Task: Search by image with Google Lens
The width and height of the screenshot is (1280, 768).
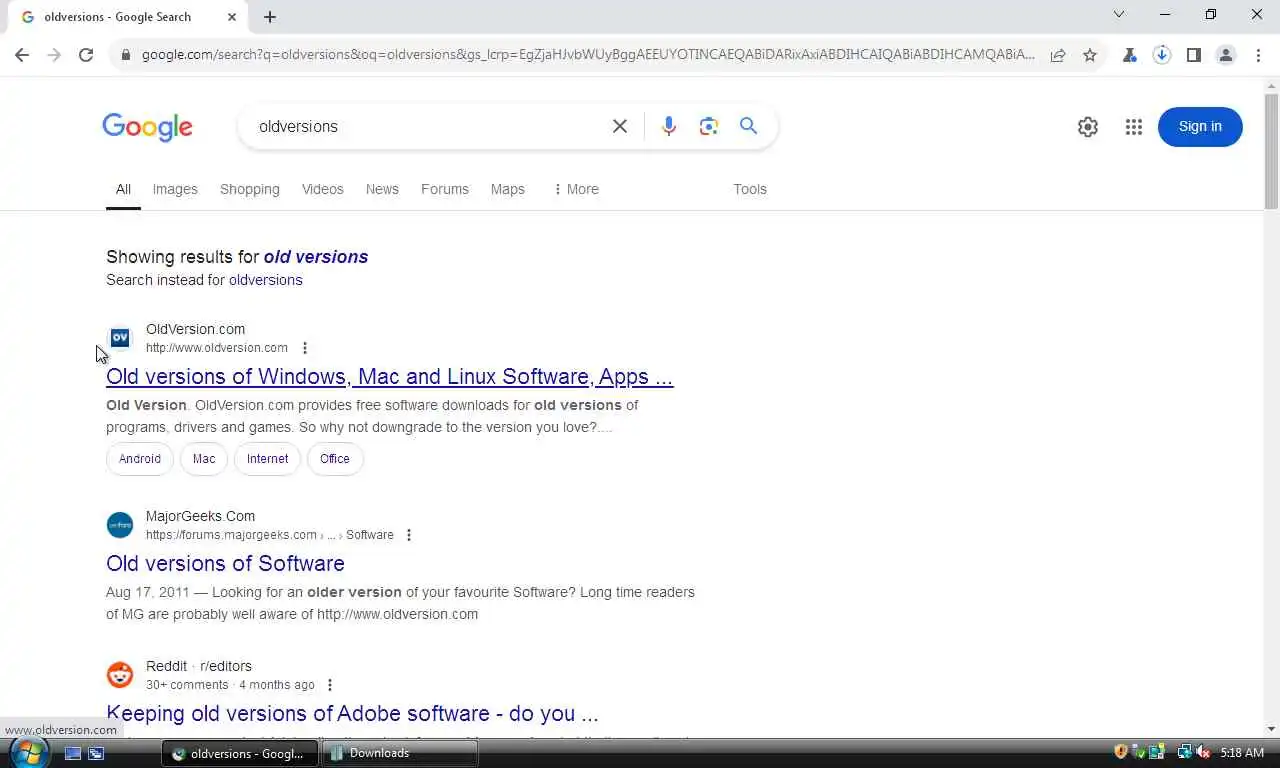Action: click(709, 126)
